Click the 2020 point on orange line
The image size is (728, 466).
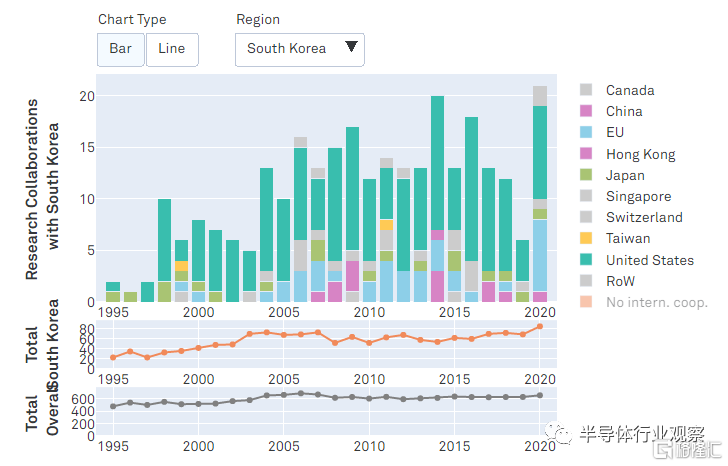coord(540,327)
